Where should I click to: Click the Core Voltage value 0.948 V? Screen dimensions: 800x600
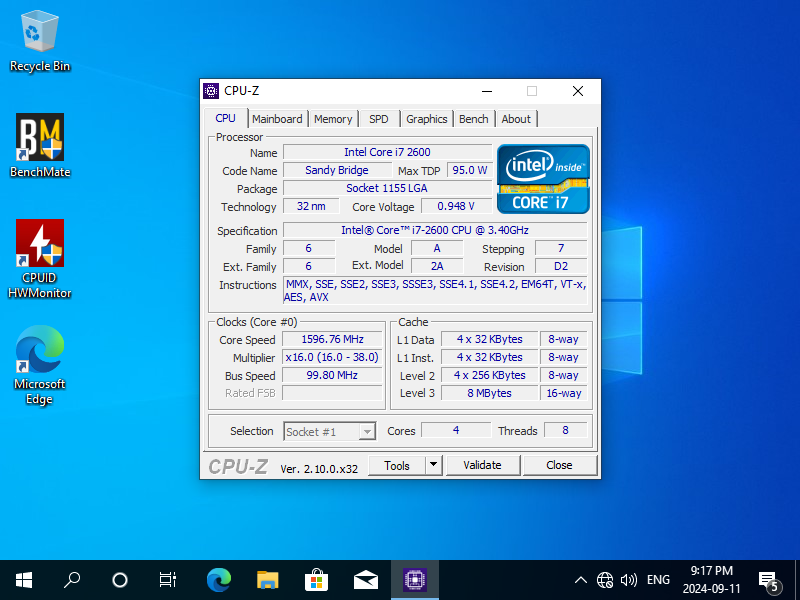pos(456,206)
